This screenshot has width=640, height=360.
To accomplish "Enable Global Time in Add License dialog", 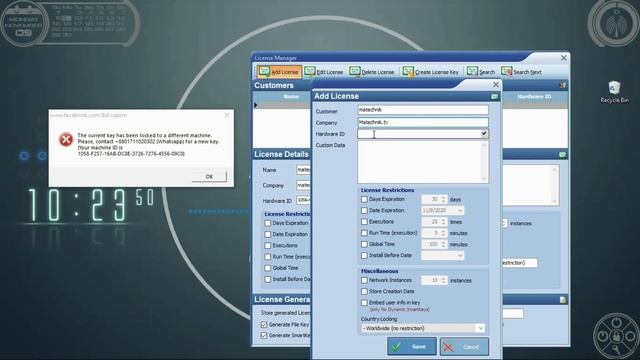I will [x=364, y=244].
